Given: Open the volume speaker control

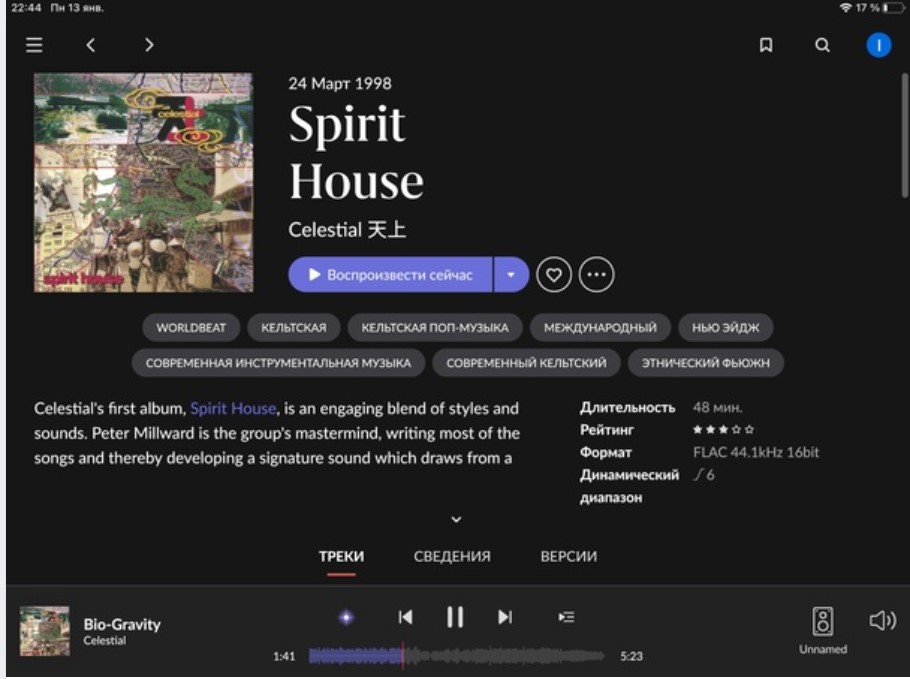Looking at the screenshot, I should (x=882, y=621).
